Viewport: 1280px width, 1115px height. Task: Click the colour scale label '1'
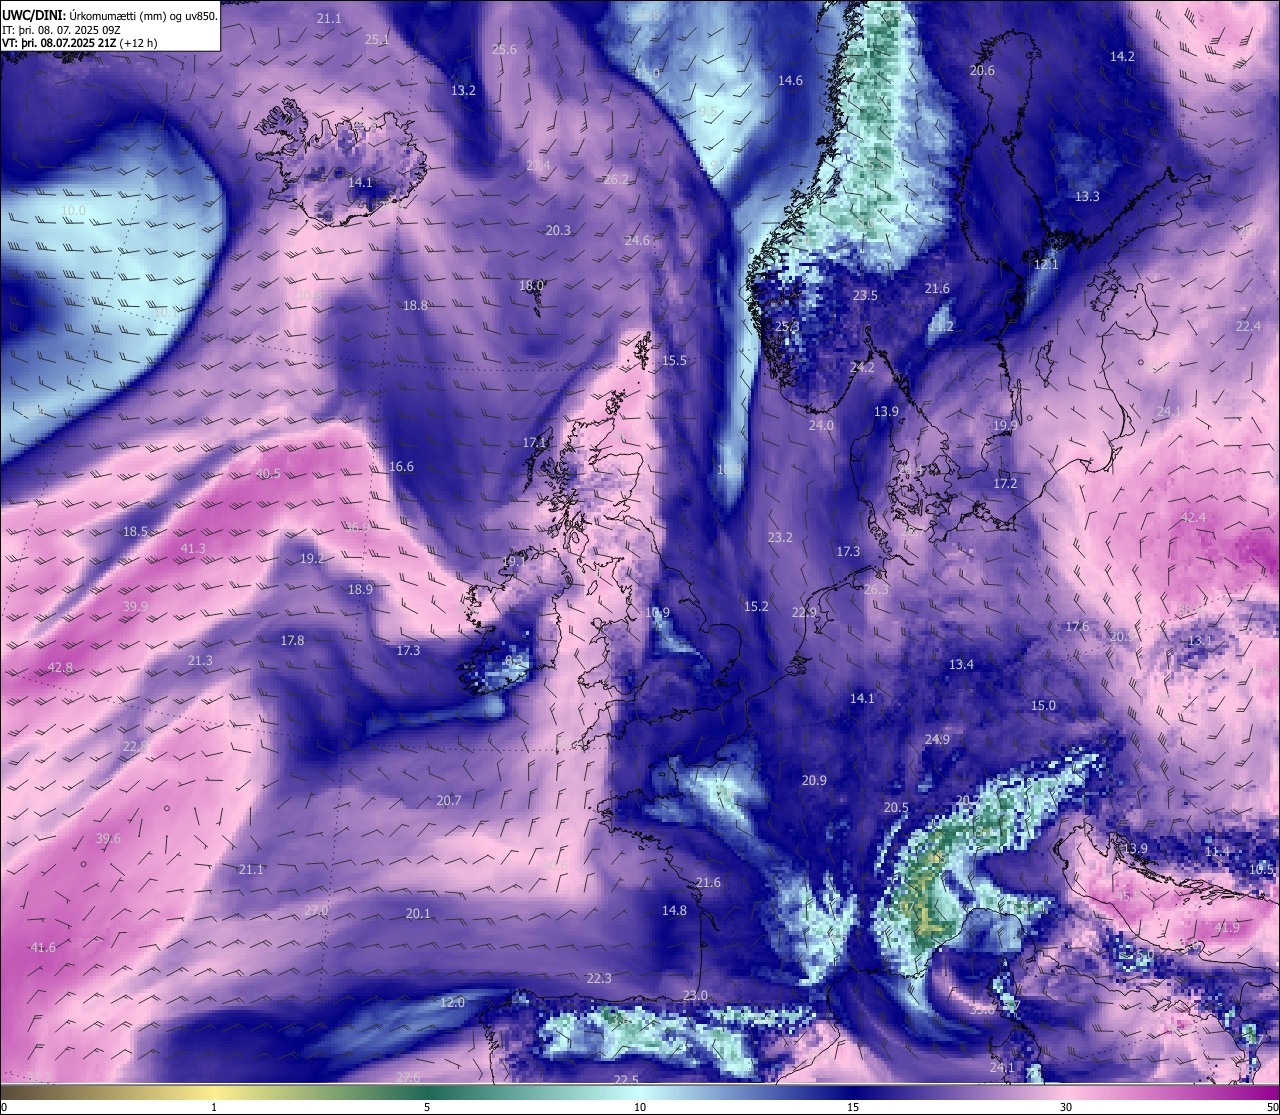point(214,1107)
